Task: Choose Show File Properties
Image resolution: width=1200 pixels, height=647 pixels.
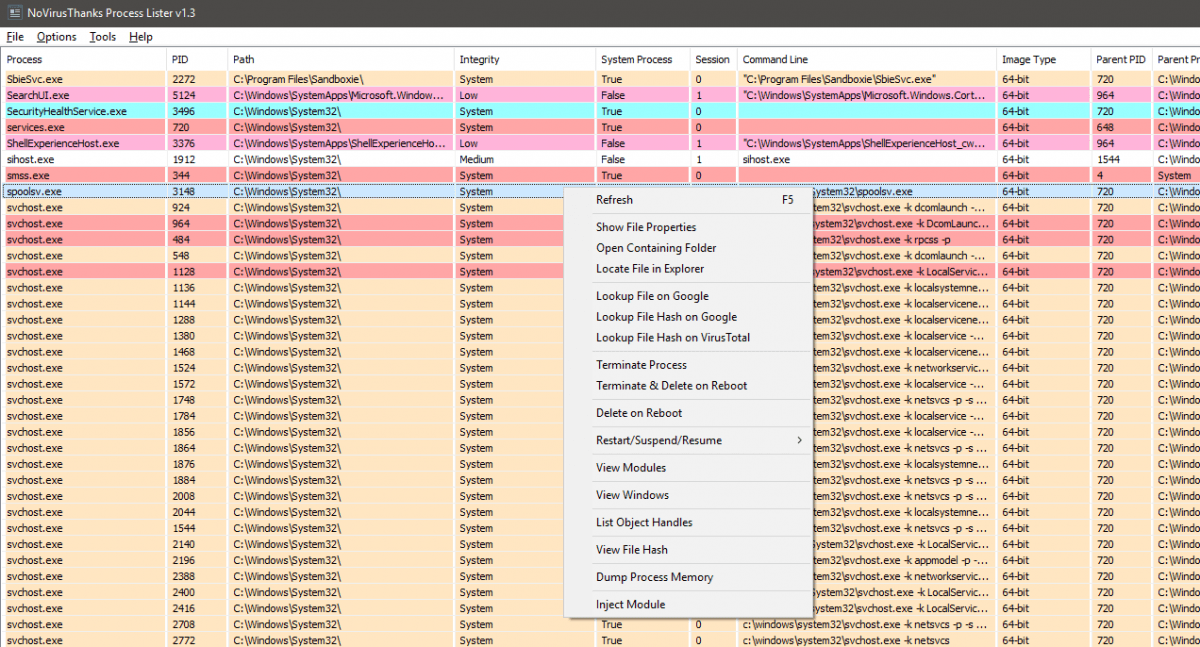Action: tap(646, 227)
